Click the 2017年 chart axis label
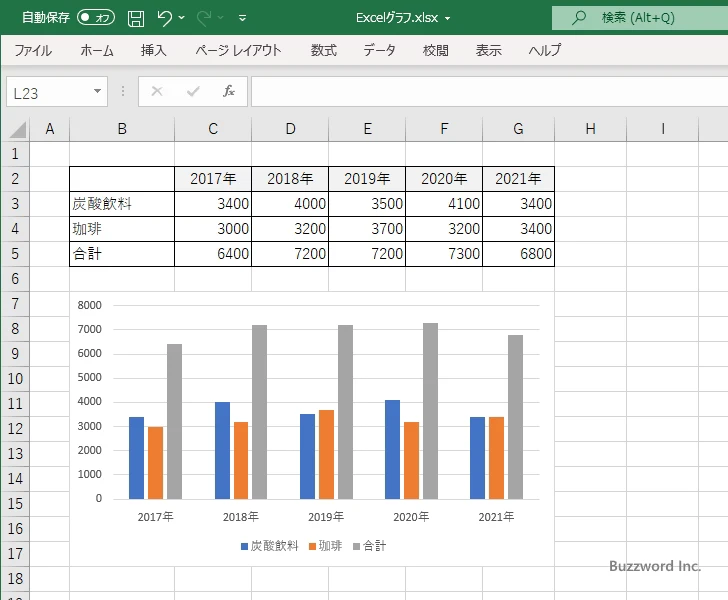The width and height of the screenshot is (728, 600). pos(156,517)
